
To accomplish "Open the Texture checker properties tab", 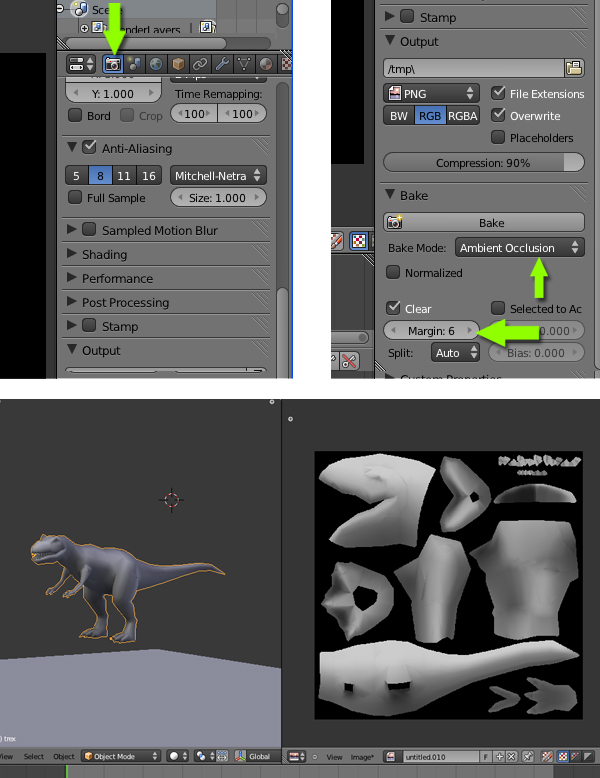I will tap(286, 64).
